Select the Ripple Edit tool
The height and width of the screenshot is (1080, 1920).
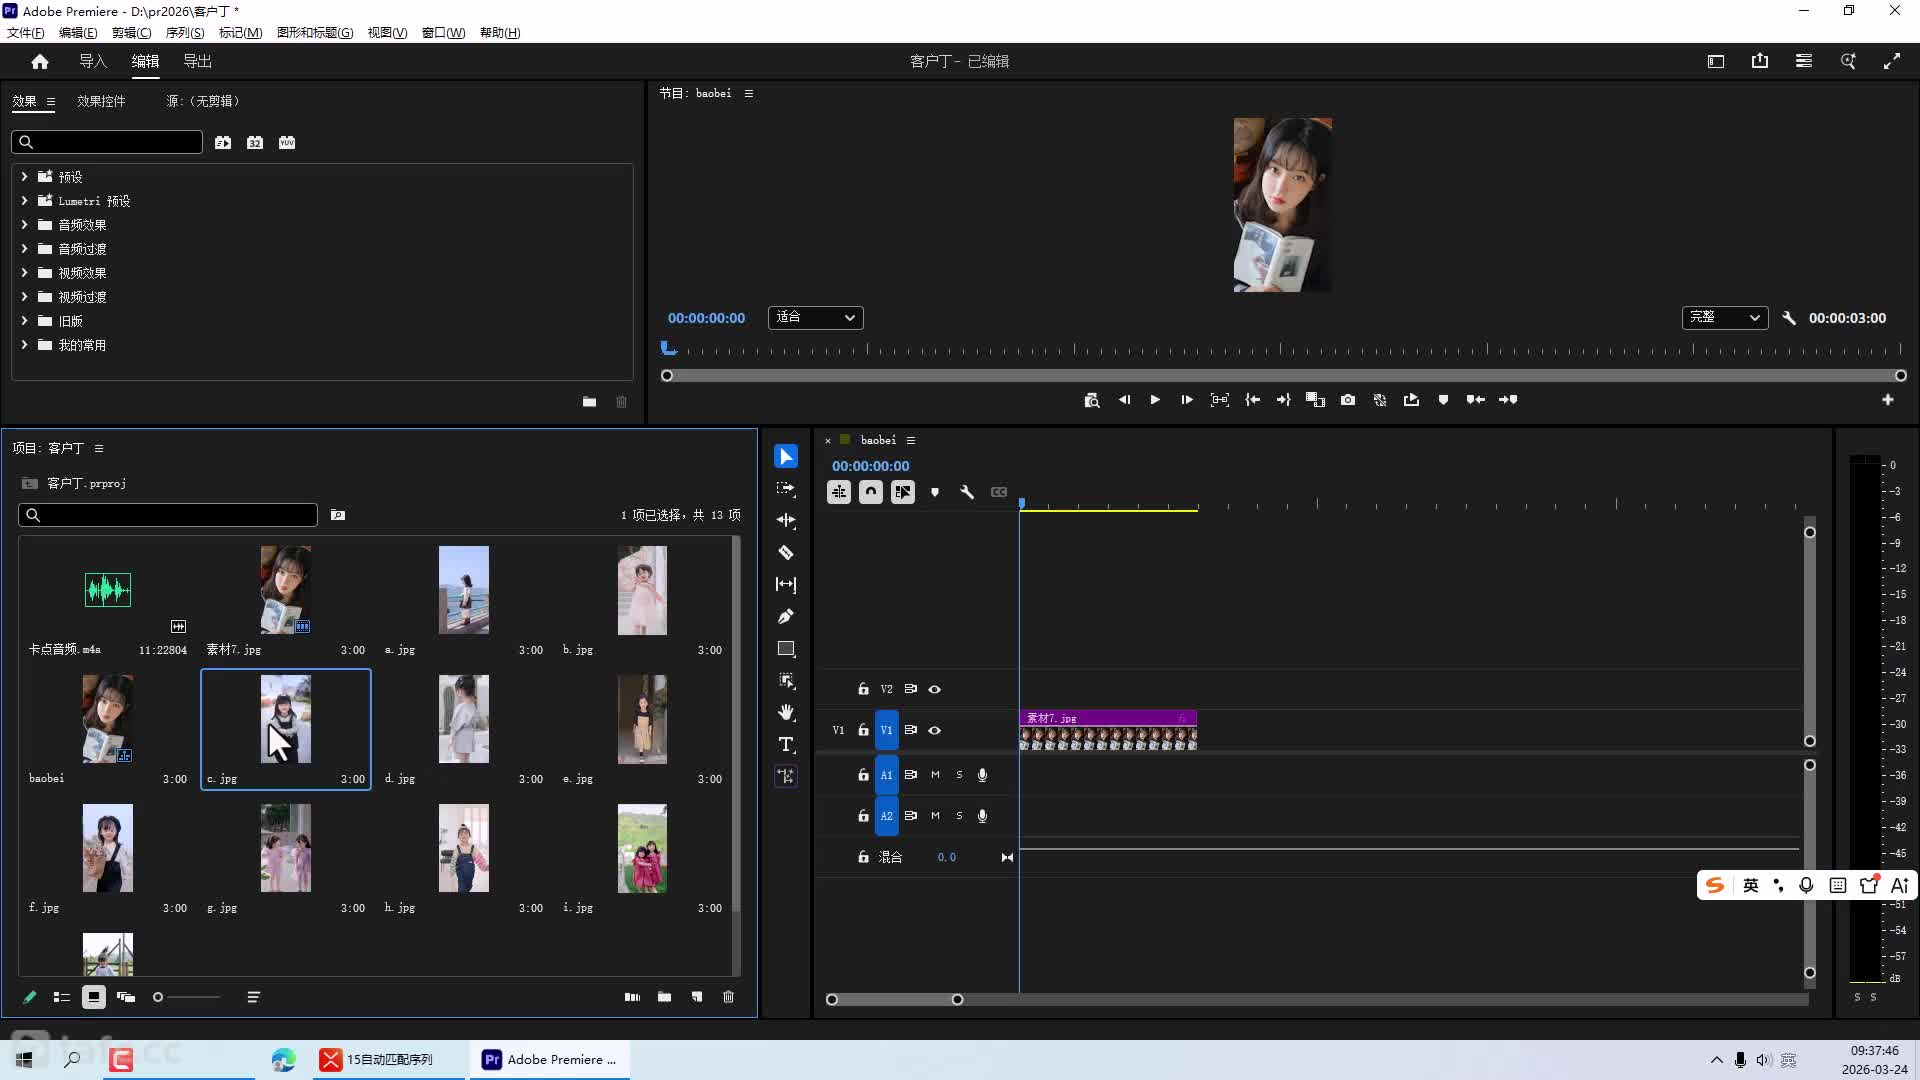(786, 521)
